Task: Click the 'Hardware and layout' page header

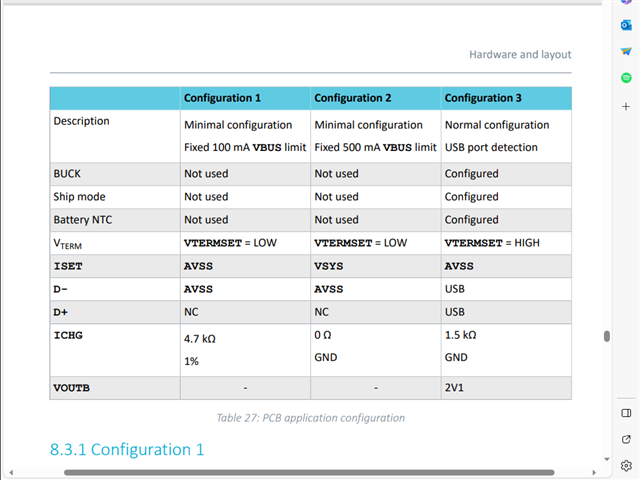Action: pos(520,55)
